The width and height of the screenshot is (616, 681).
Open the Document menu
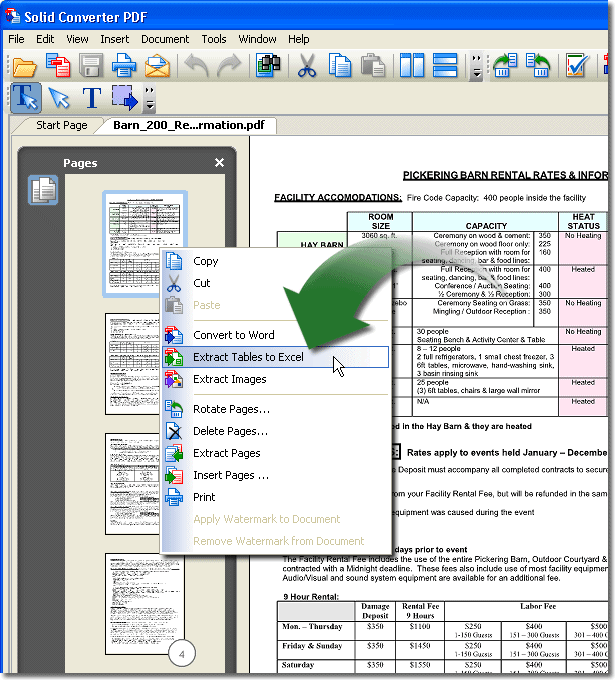pyautogui.click(x=165, y=39)
